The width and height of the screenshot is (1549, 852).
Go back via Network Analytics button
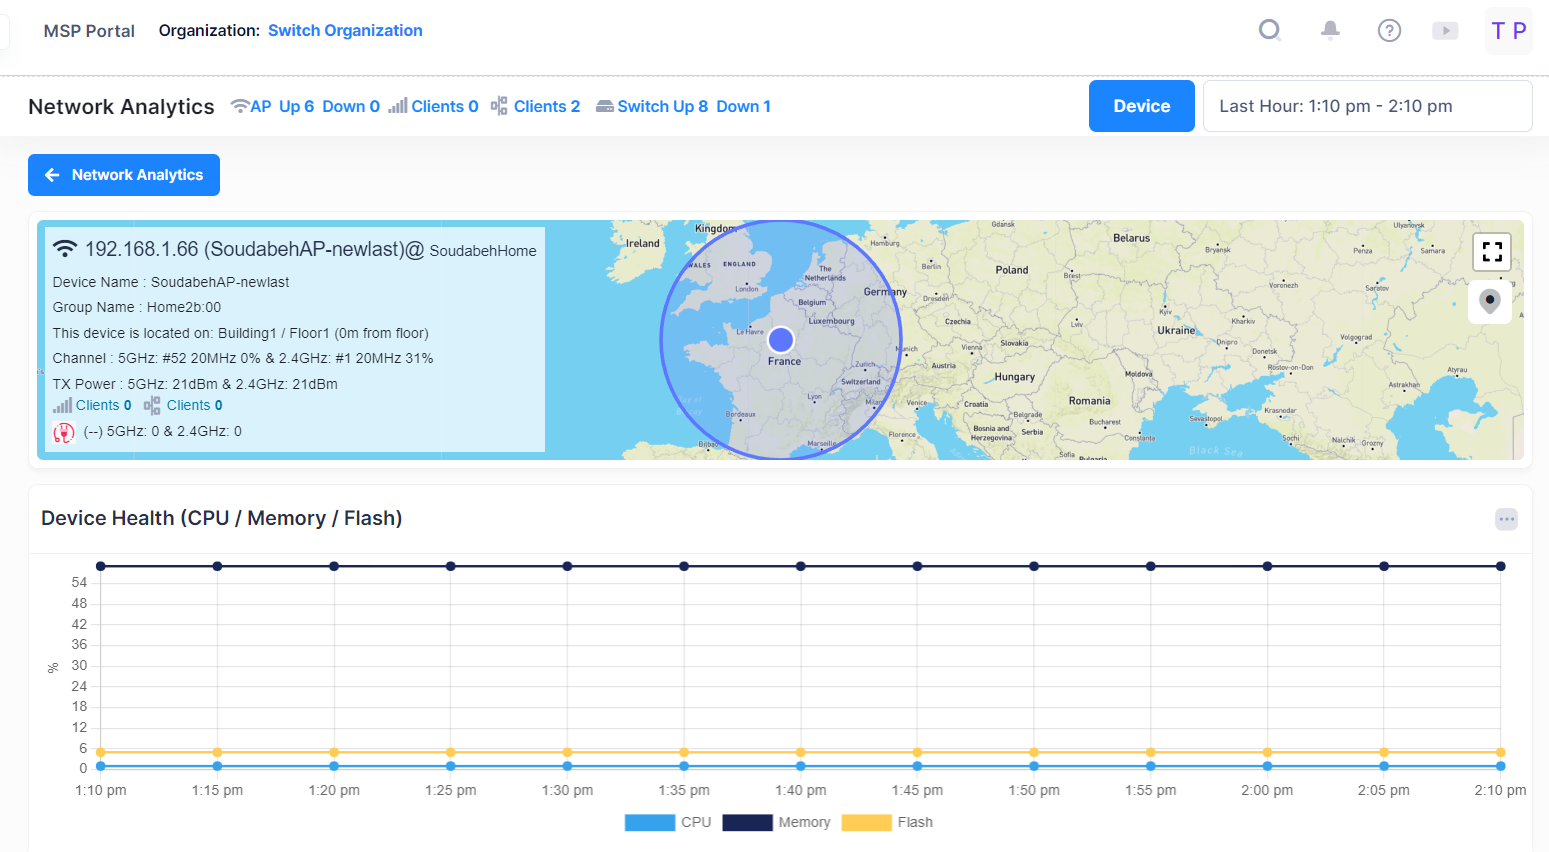124,175
